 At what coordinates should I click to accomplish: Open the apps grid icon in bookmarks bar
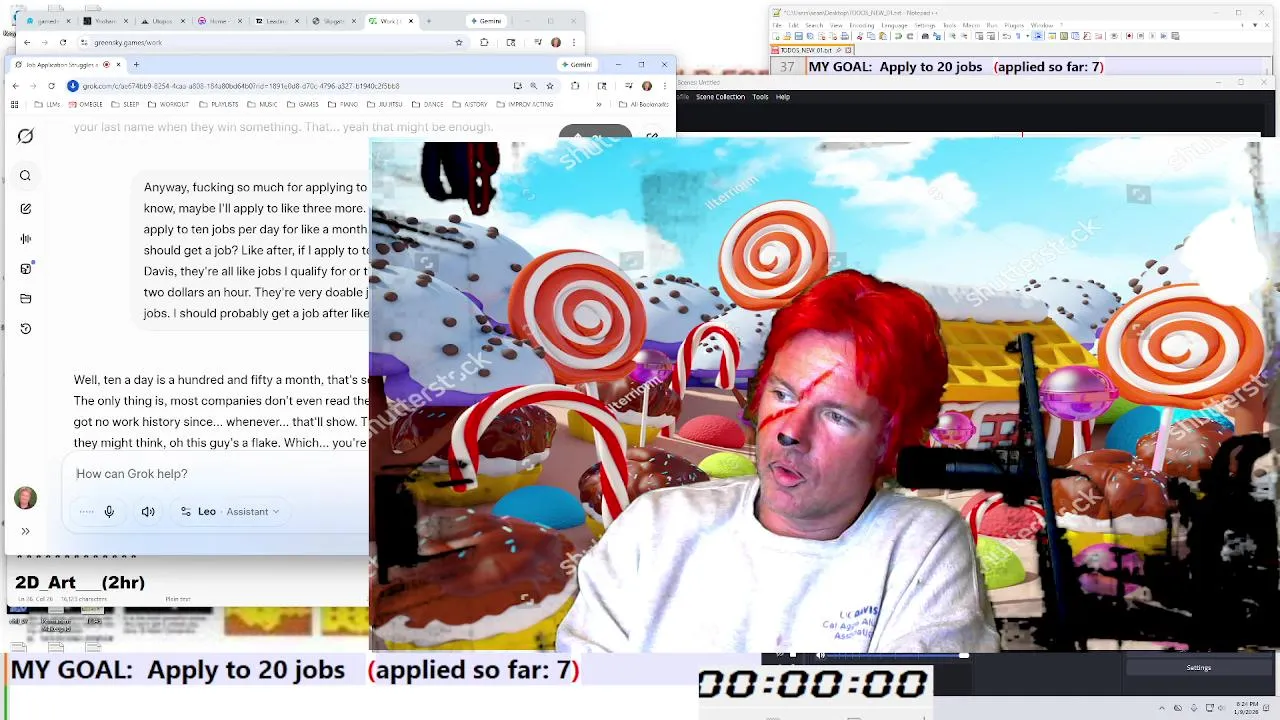14,104
